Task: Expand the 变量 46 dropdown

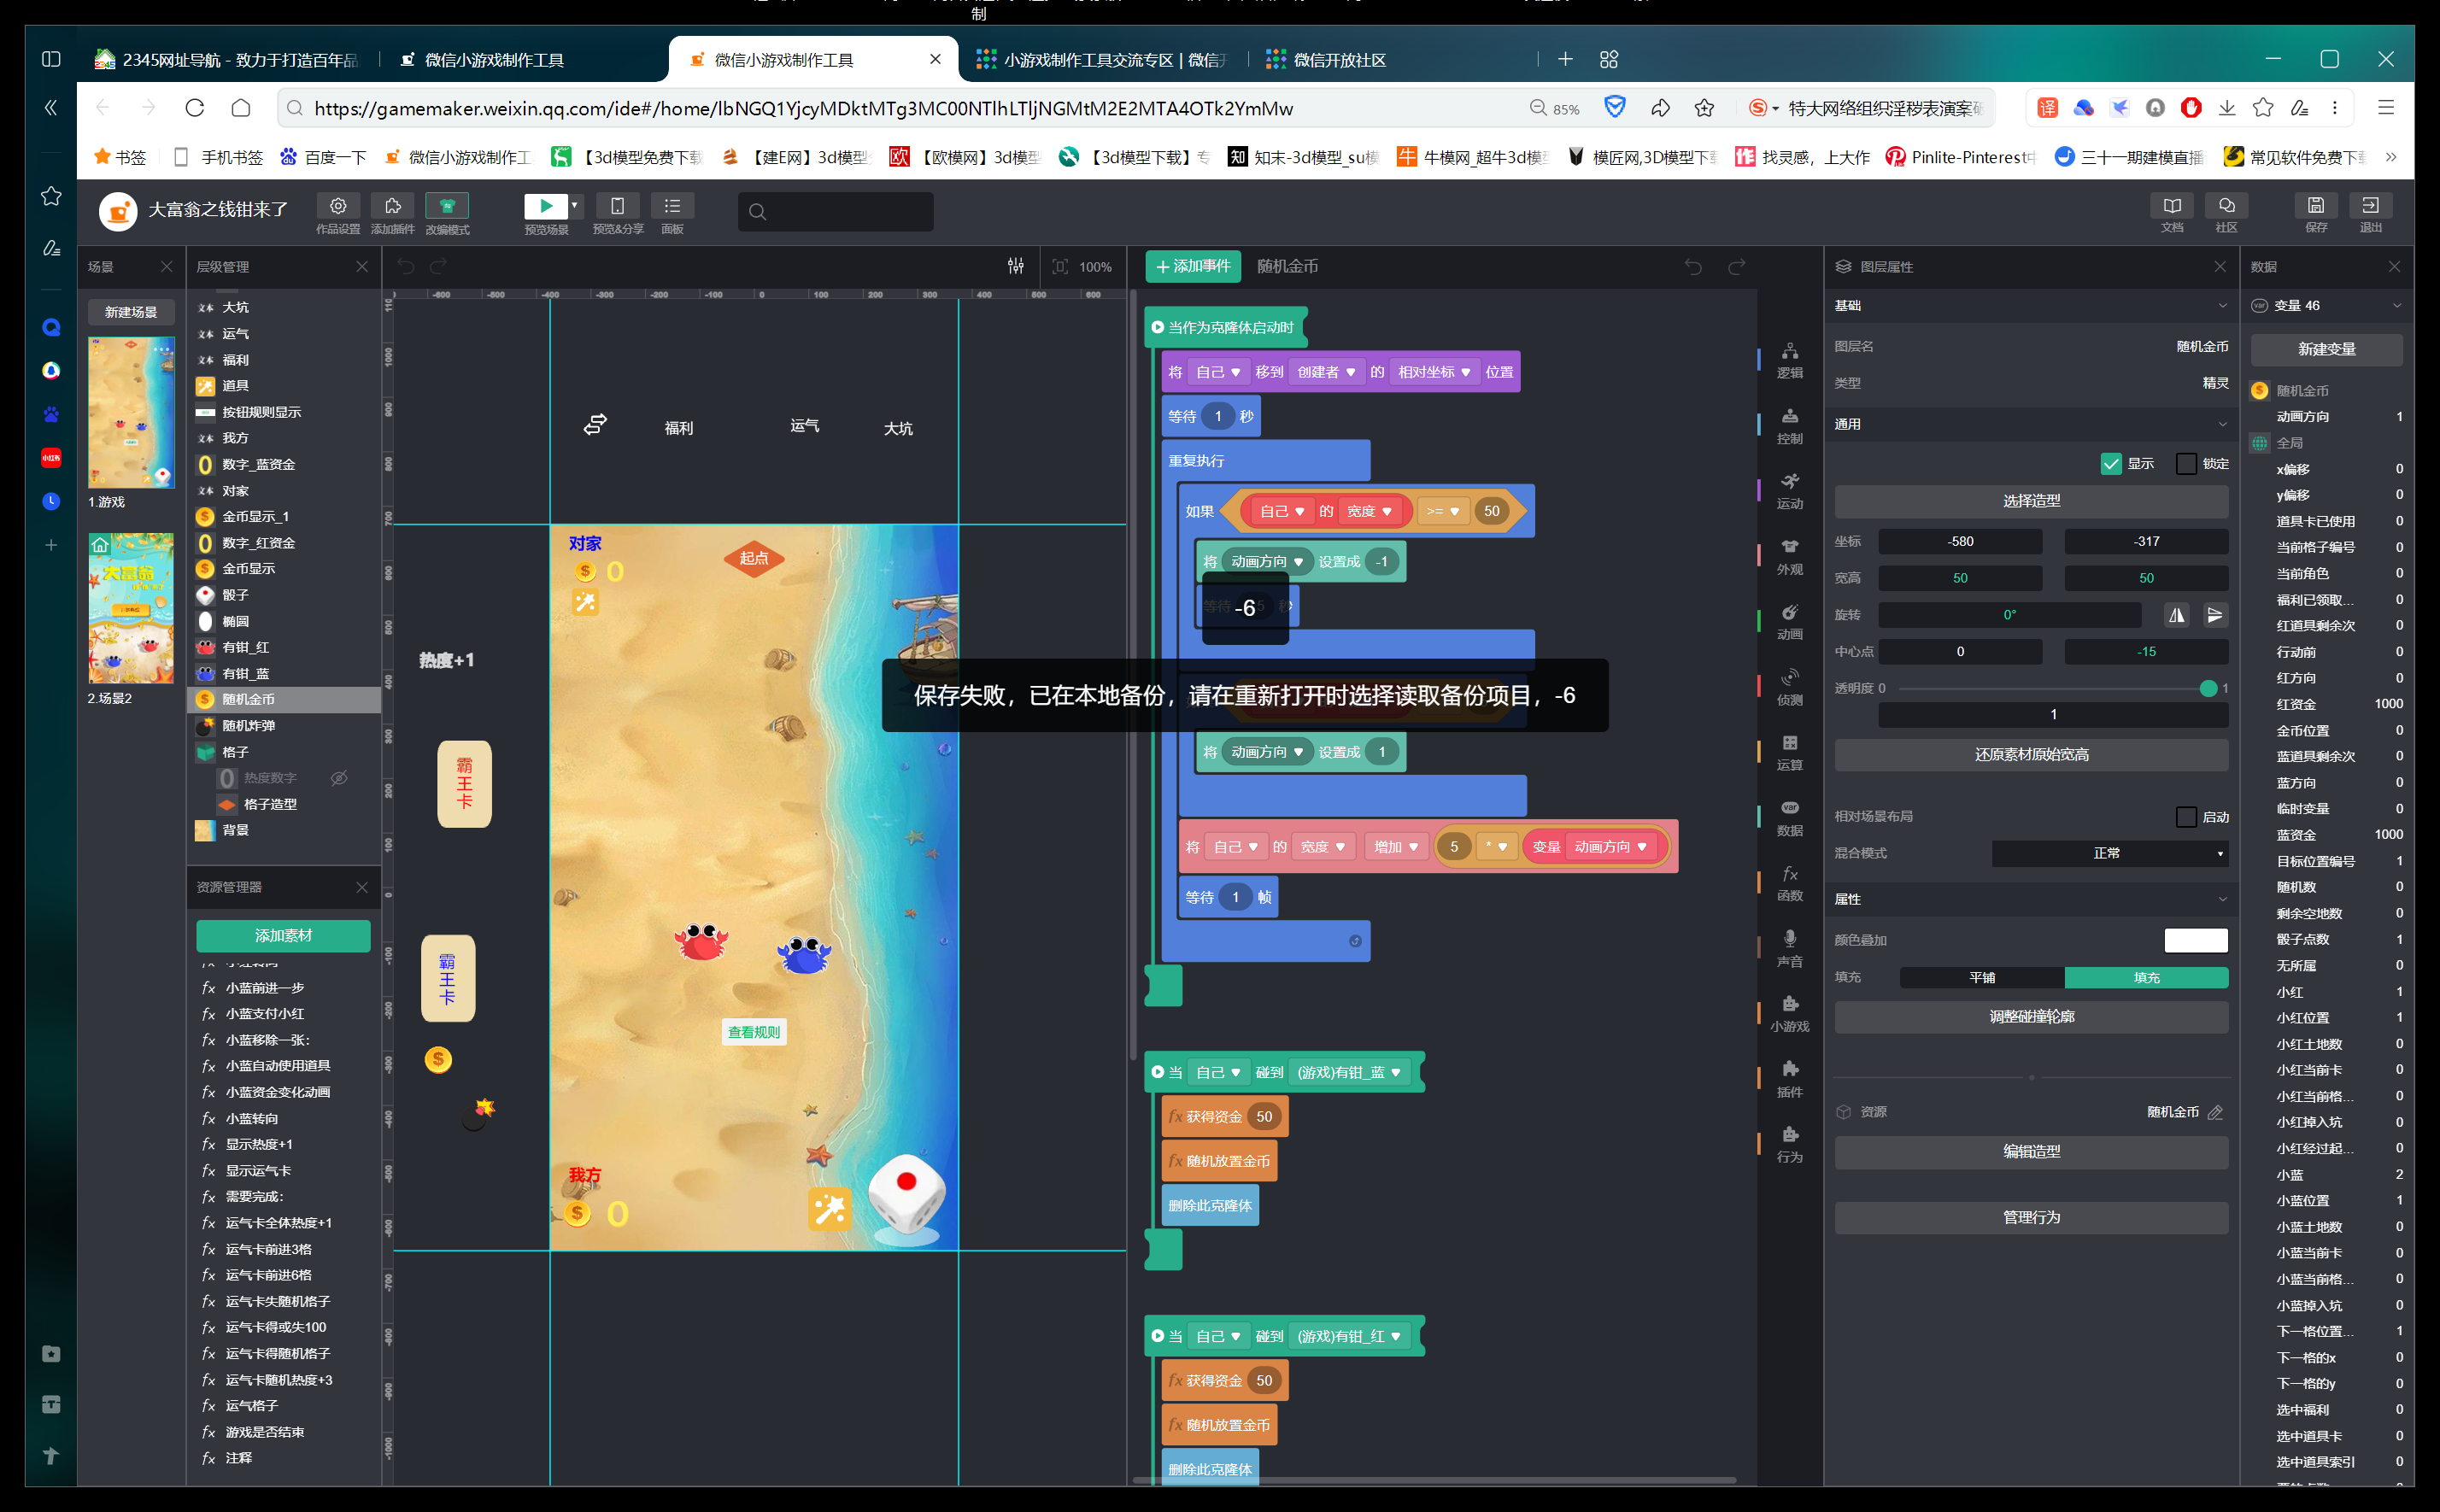Action: pyautogui.click(x=2396, y=306)
